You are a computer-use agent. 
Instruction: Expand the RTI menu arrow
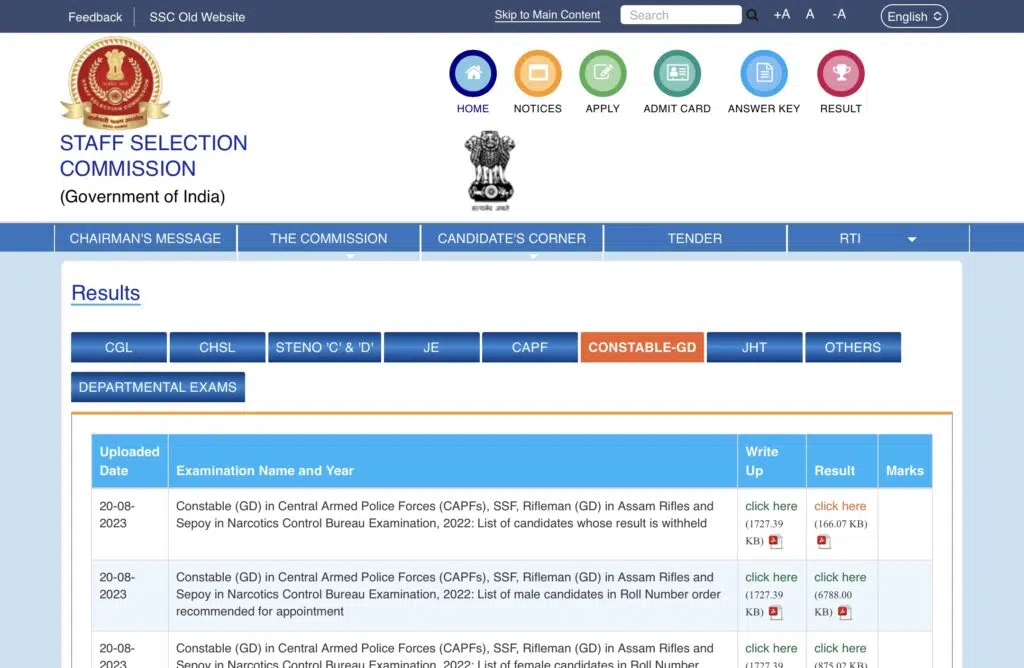click(x=912, y=239)
